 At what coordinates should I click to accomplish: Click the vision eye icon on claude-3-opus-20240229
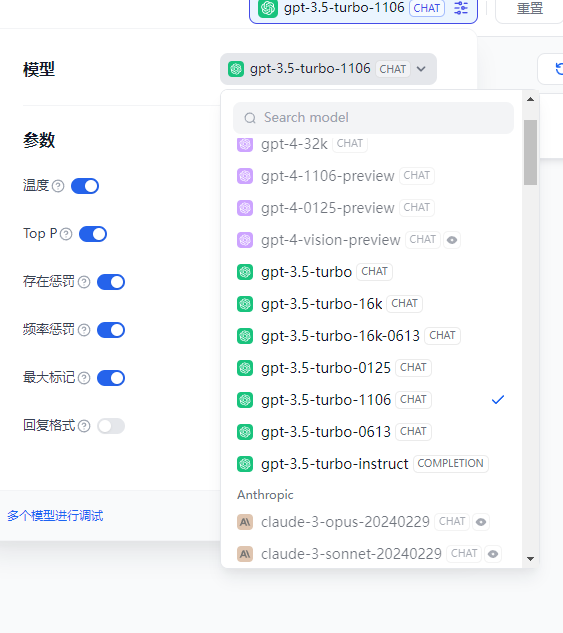(481, 522)
